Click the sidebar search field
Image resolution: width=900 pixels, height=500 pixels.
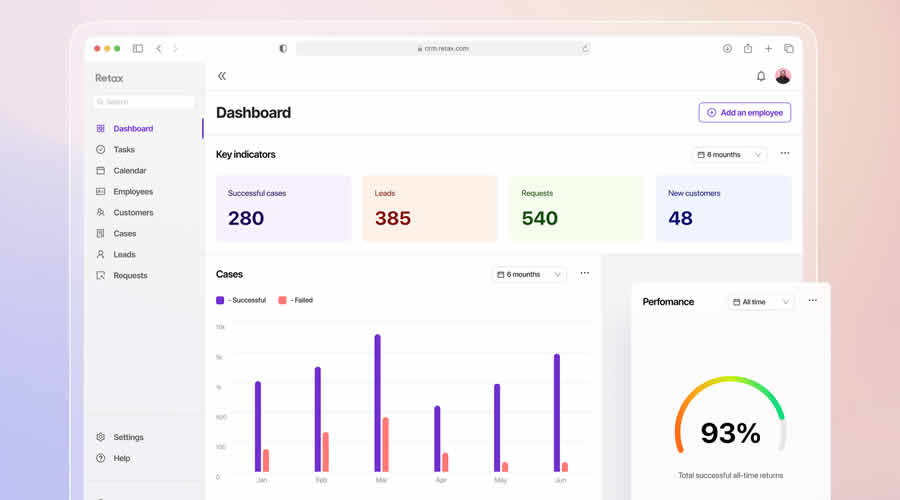(x=145, y=102)
